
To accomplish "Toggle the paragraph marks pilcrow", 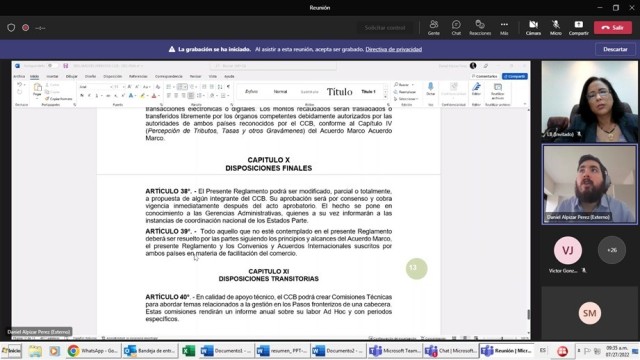I will 228,87.
